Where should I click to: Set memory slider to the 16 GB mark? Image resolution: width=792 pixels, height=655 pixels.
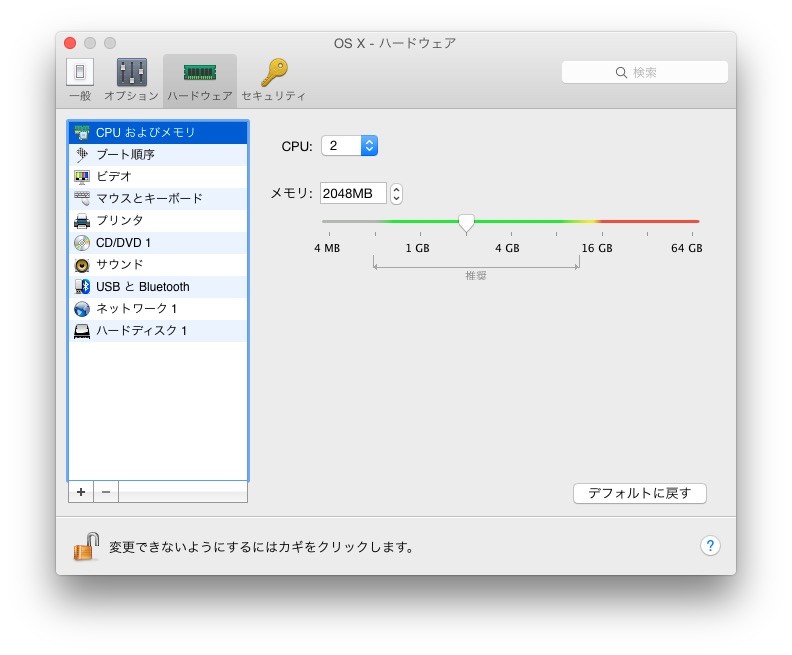pos(602,221)
